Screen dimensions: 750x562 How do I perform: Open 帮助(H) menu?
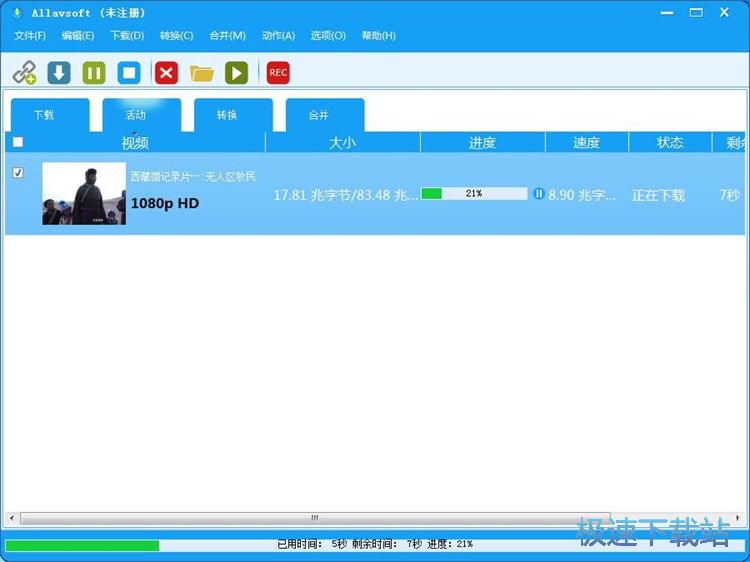coord(378,36)
